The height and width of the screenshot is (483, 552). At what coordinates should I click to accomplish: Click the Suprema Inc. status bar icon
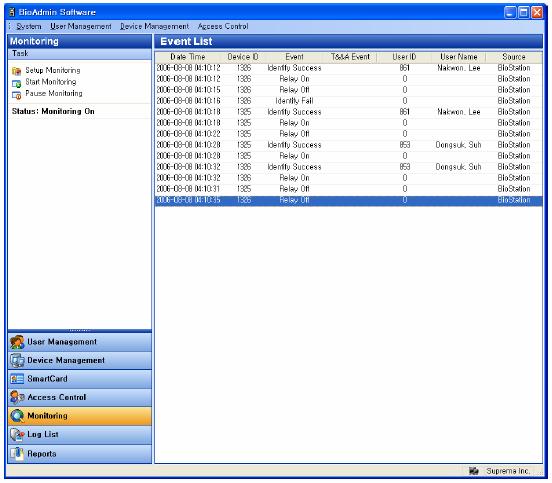(x=474, y=471)
